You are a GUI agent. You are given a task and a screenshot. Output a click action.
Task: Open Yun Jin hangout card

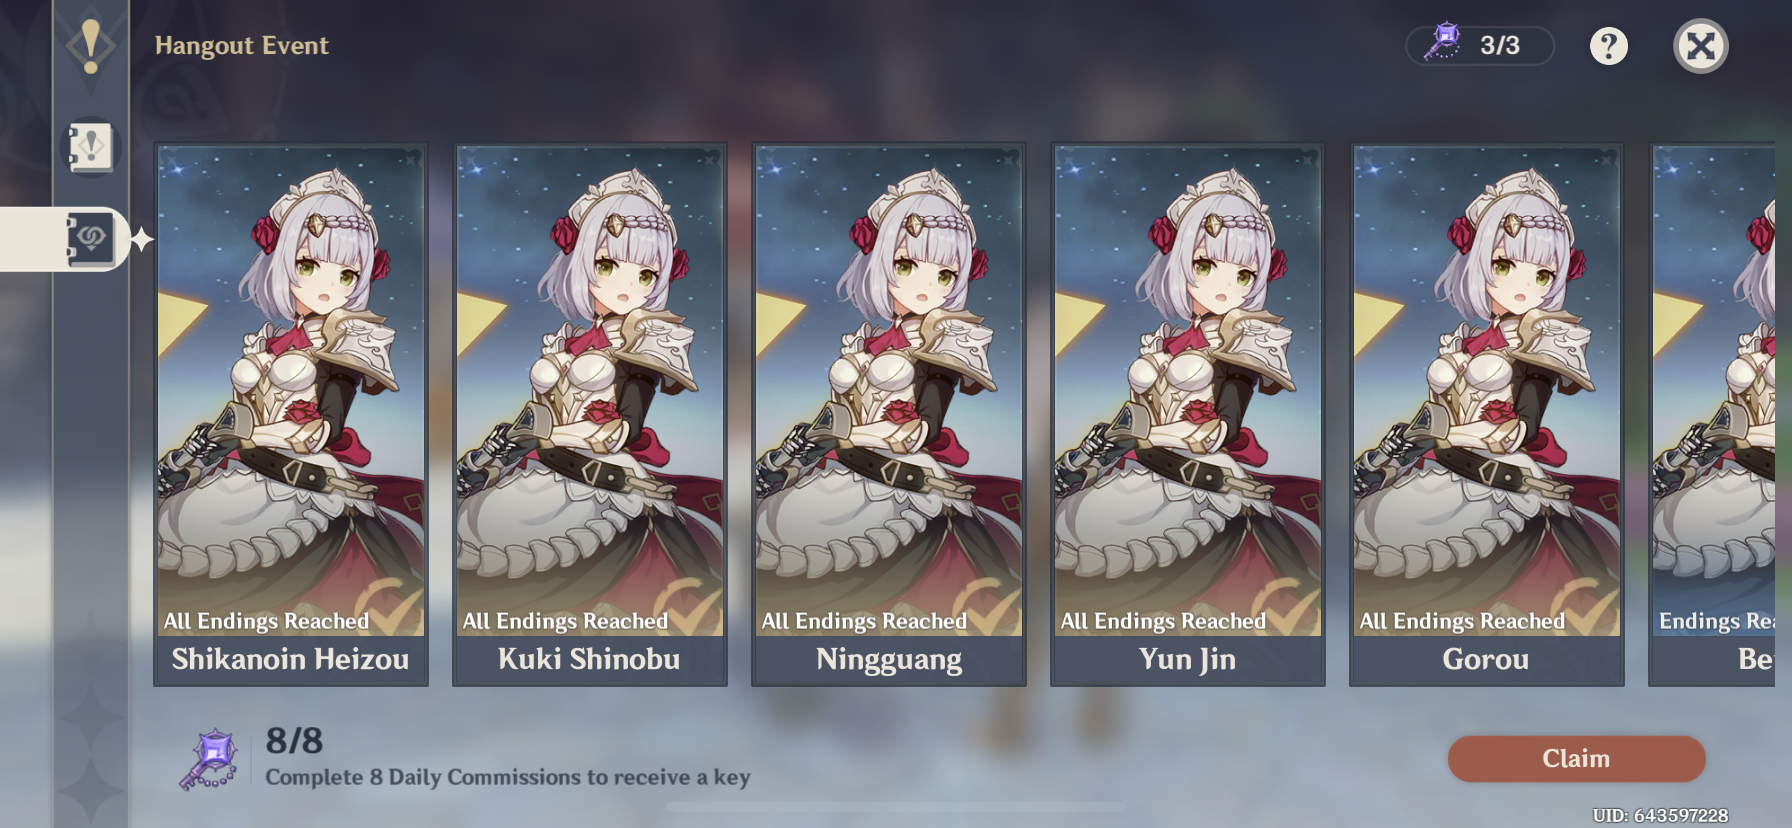(1188, 414)
